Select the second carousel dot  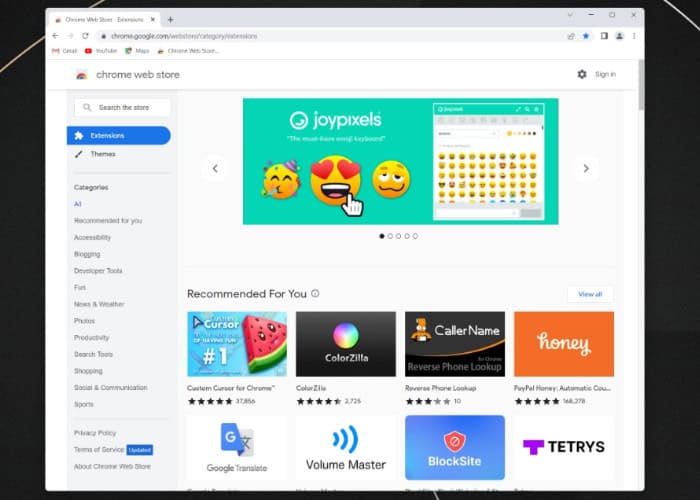390,236
